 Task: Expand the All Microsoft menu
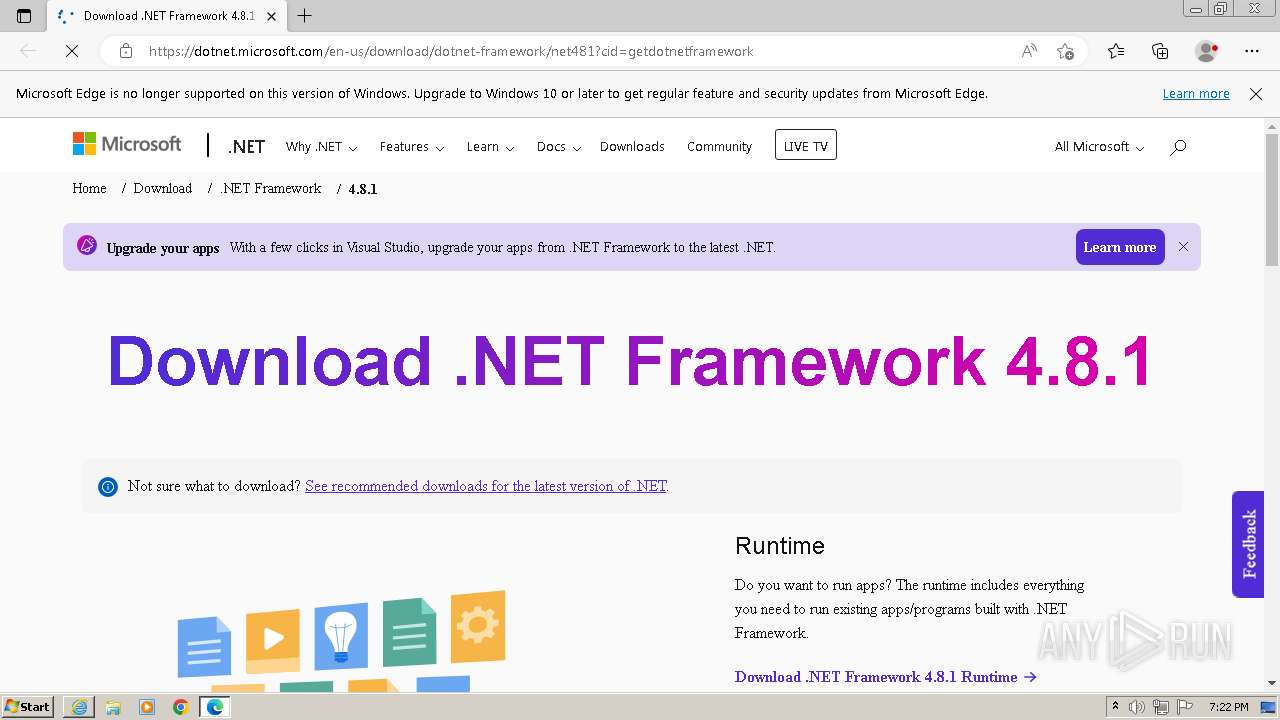(x=1099, y=146)
